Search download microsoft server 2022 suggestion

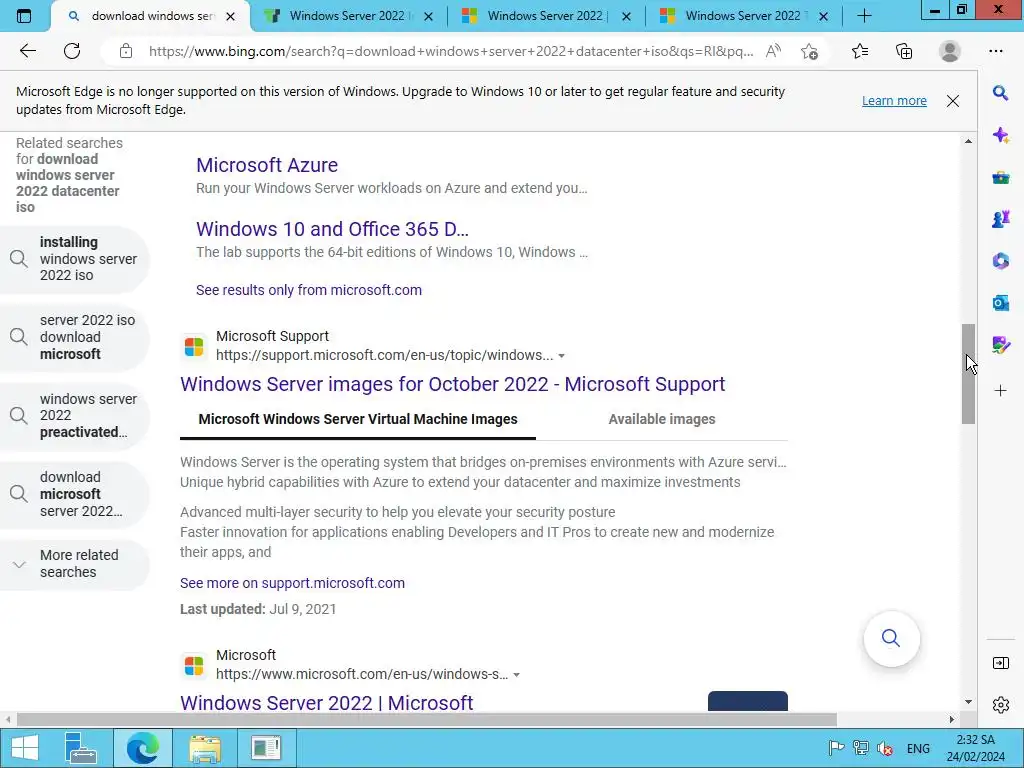[75, 494]
